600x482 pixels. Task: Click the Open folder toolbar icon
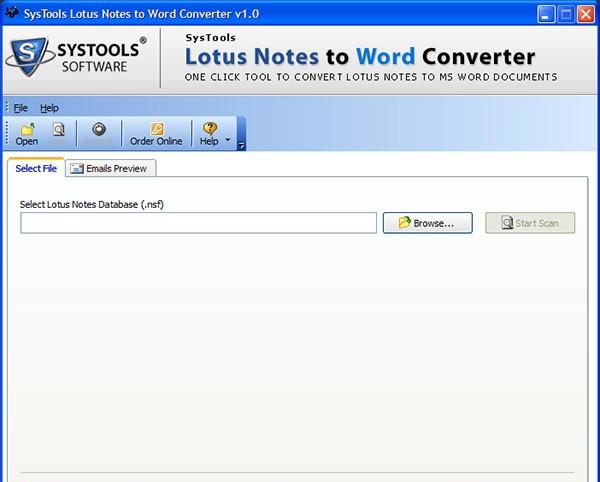(27, 130)
